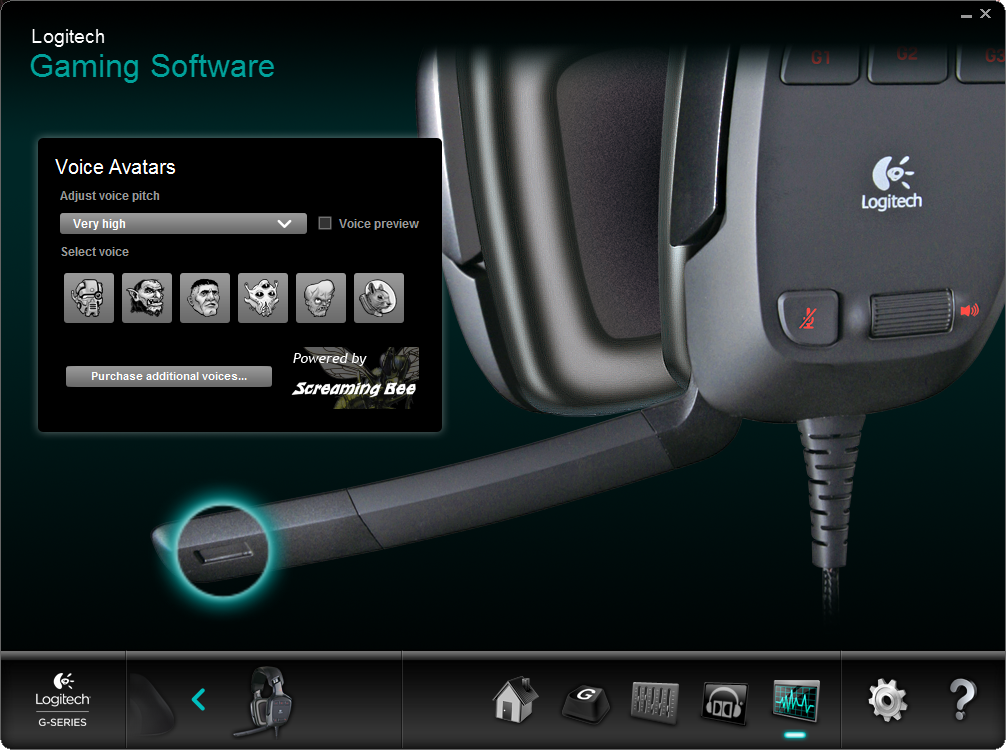This screenshot has width=1006, height=750.
Task: Select the Giant voice avatar
Action: 205,297
